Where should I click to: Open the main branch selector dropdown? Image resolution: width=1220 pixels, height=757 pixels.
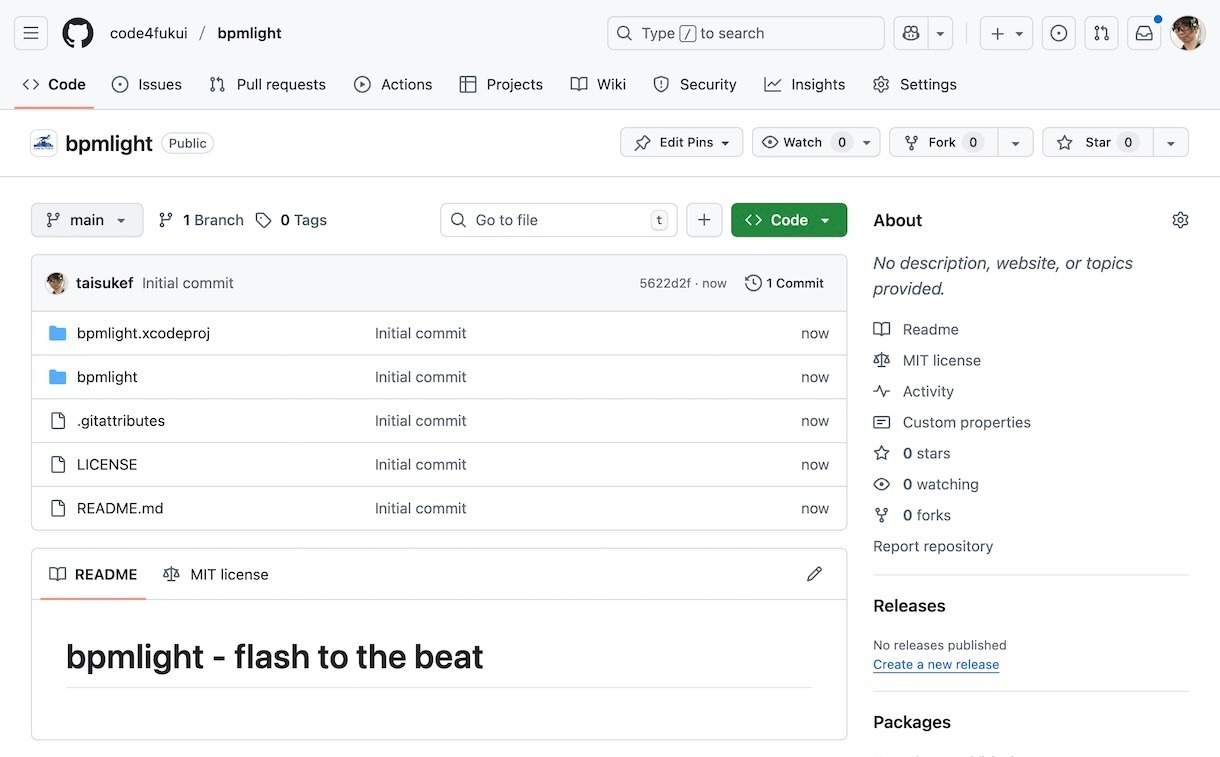click(87, 220)
